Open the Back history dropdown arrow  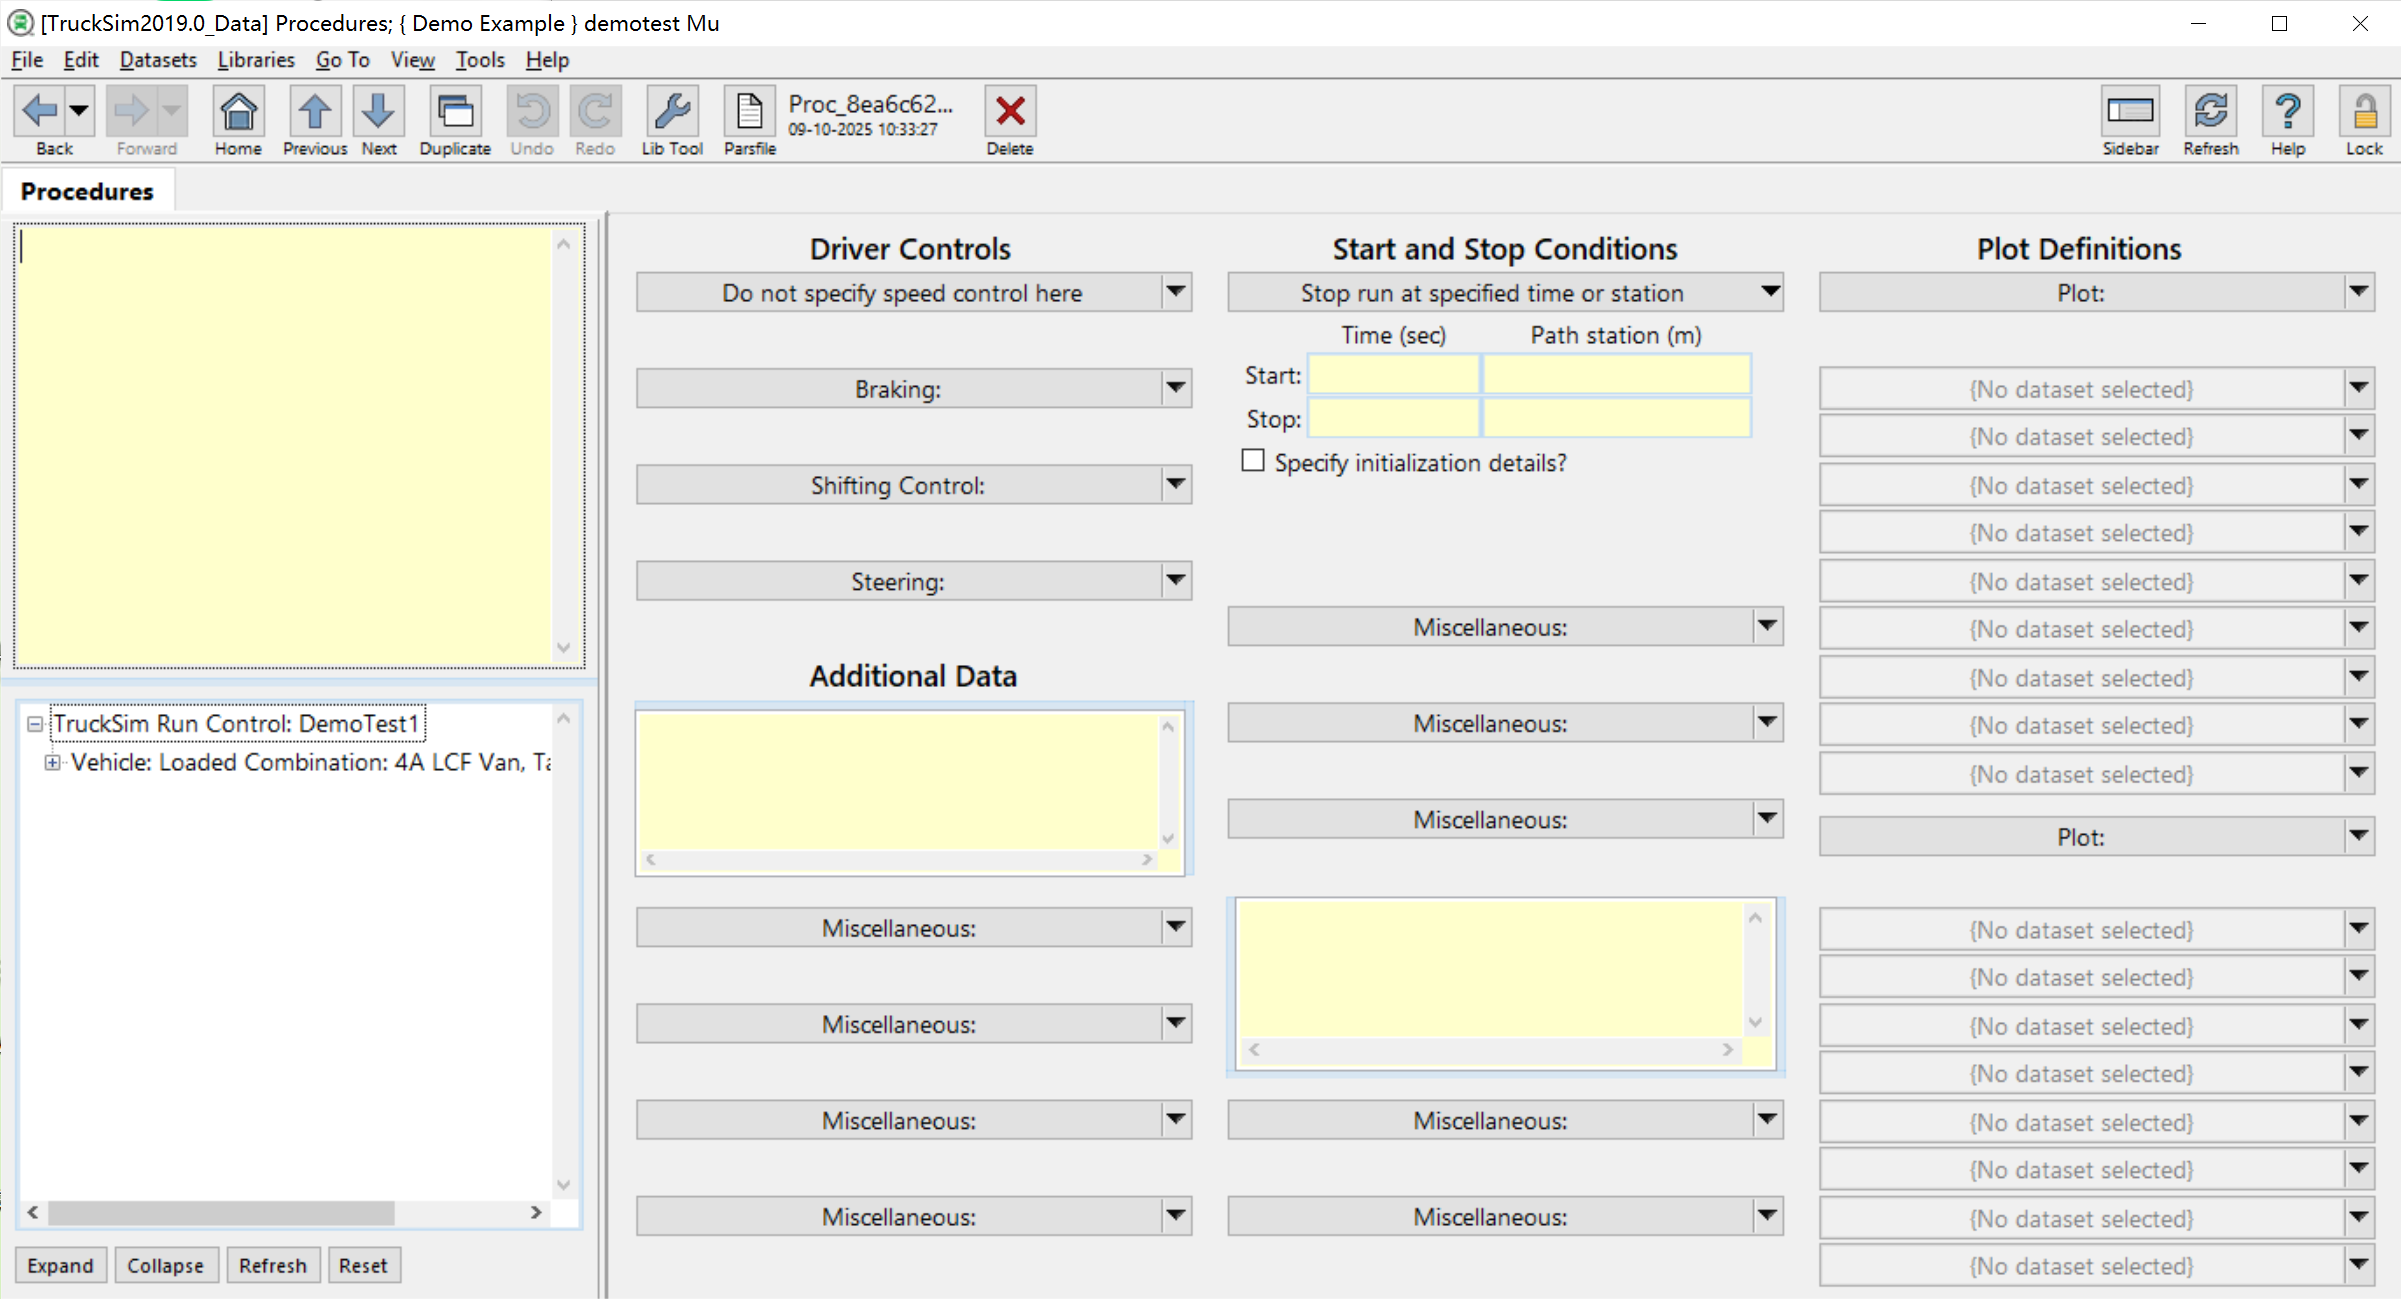(x=79, y=111)
